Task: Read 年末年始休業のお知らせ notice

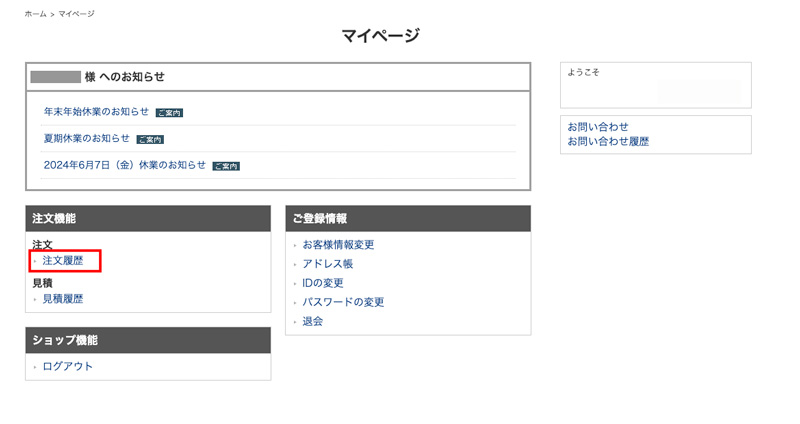Action: click(96, 111)
